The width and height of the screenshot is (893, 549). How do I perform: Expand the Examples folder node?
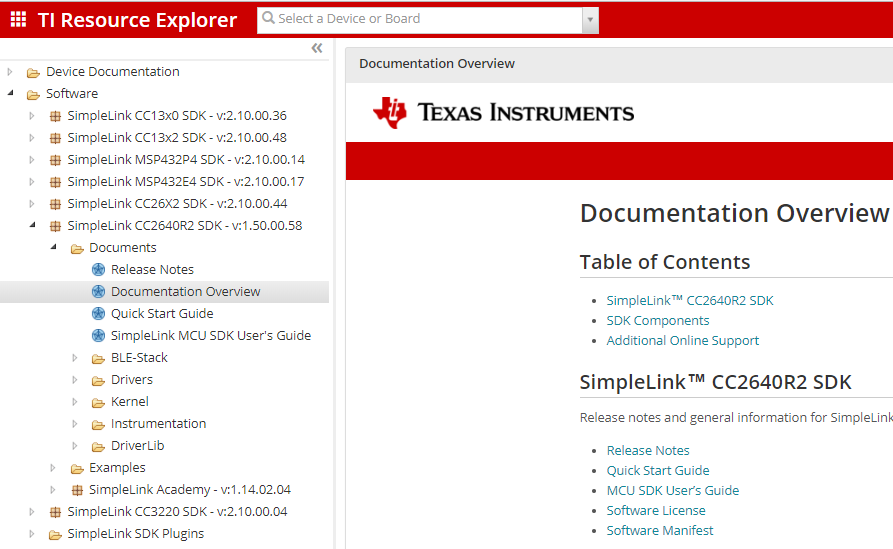[53, 468]
